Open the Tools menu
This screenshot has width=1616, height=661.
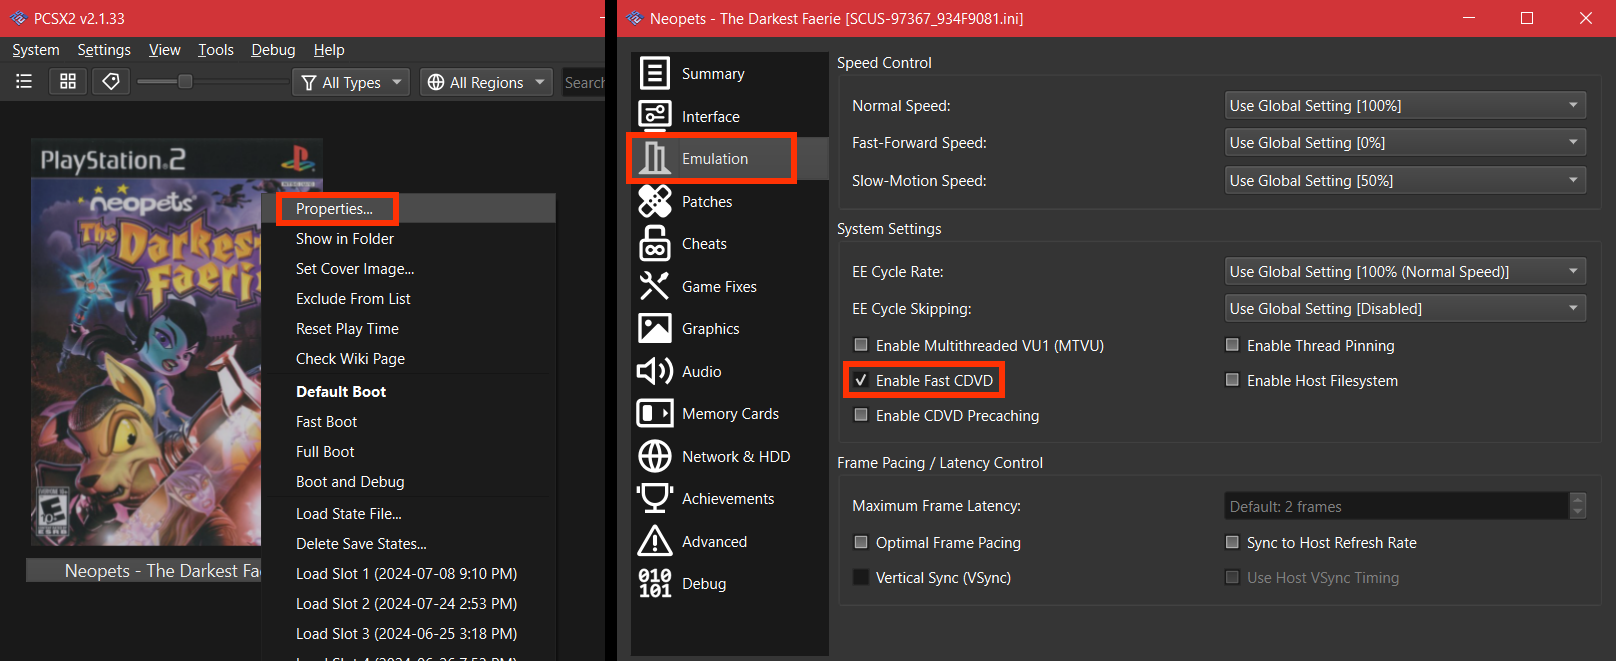coord(216,50)
